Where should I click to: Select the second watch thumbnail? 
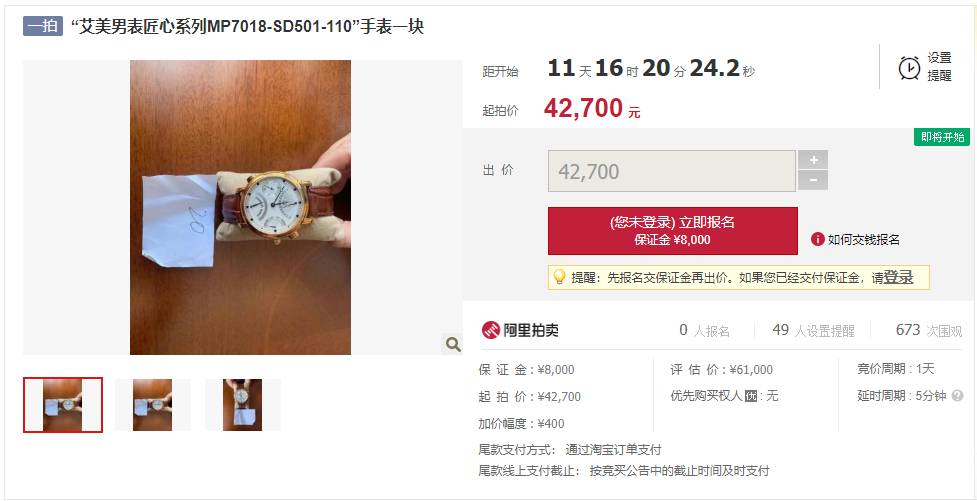tap(153, 405)
